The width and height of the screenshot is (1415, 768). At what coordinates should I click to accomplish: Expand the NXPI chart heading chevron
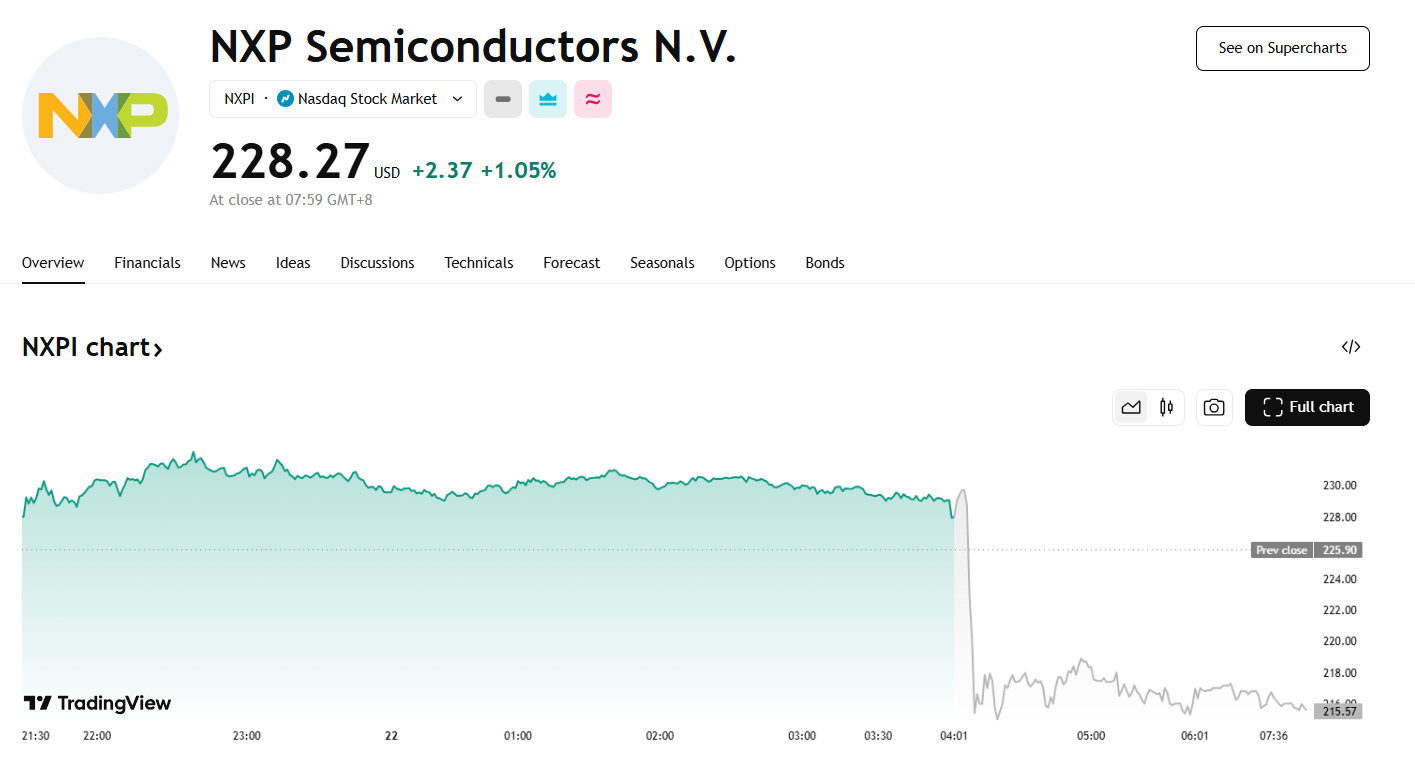pyautogui.click(x=158, y=349)
